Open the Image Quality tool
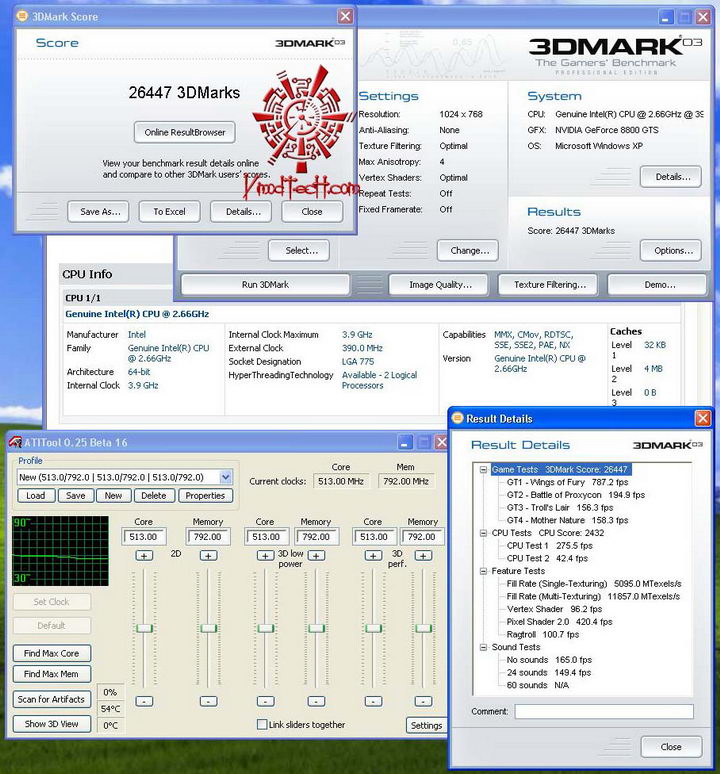Screen dimensions: 720x774 point(439,284)
